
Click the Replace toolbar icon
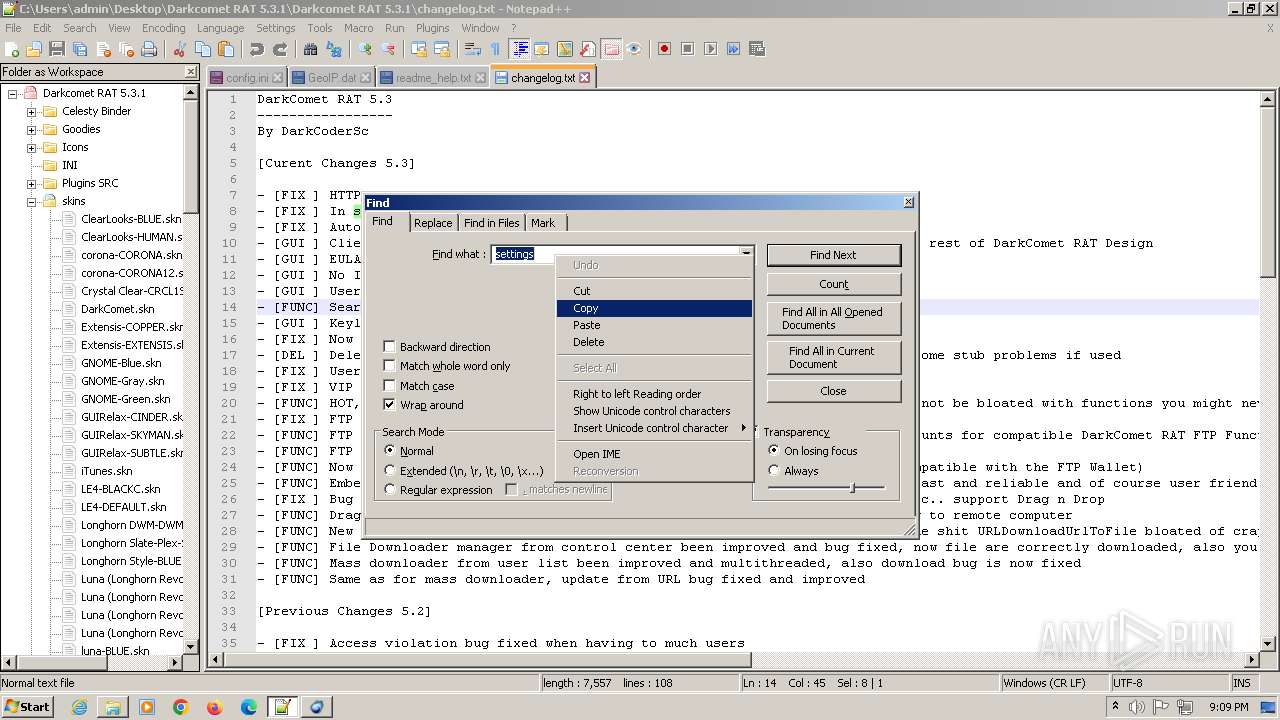[x=334, y=49]
